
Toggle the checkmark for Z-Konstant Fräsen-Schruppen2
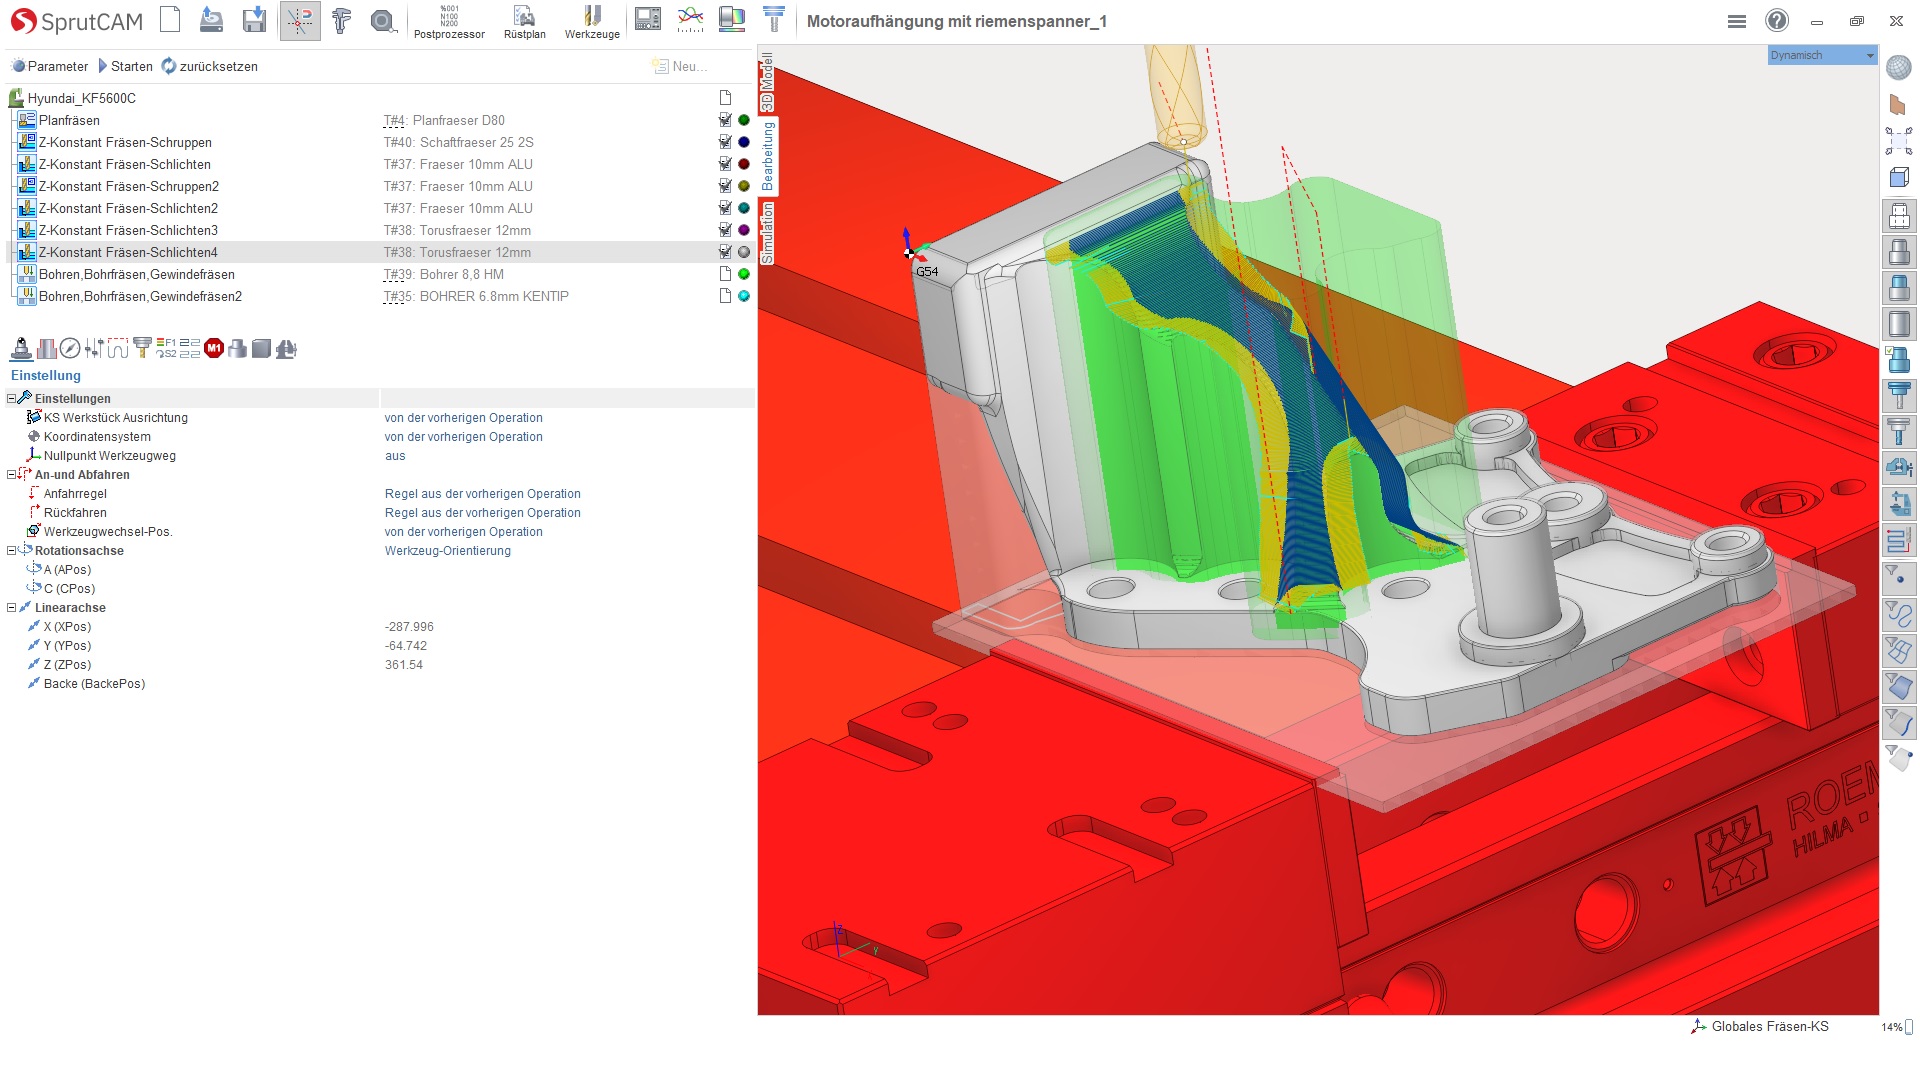[725, 186]
